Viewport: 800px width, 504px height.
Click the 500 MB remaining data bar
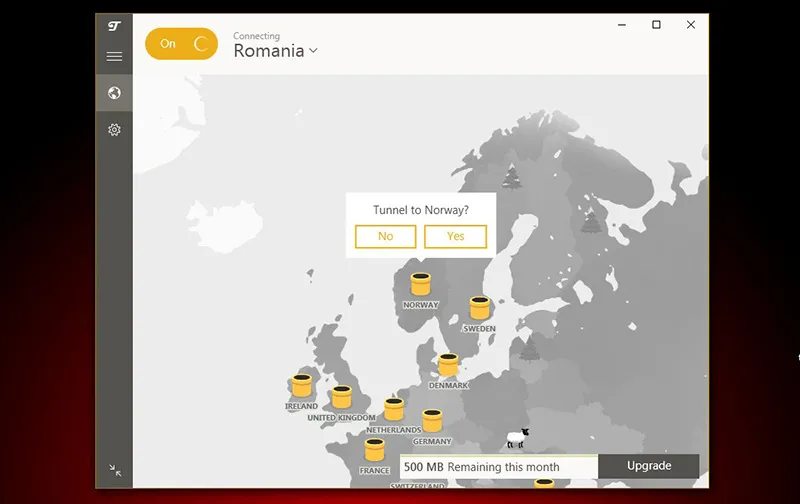498,467
